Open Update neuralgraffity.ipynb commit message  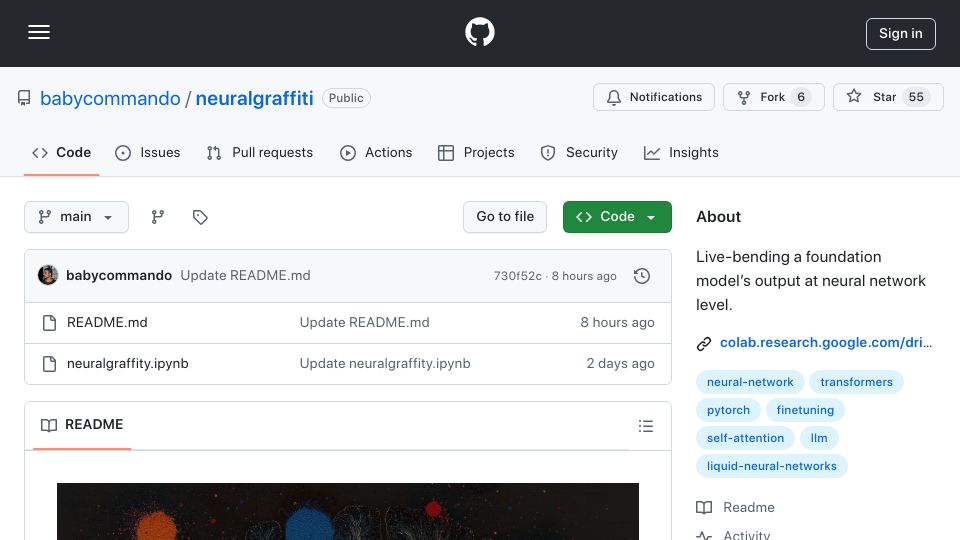384,364
